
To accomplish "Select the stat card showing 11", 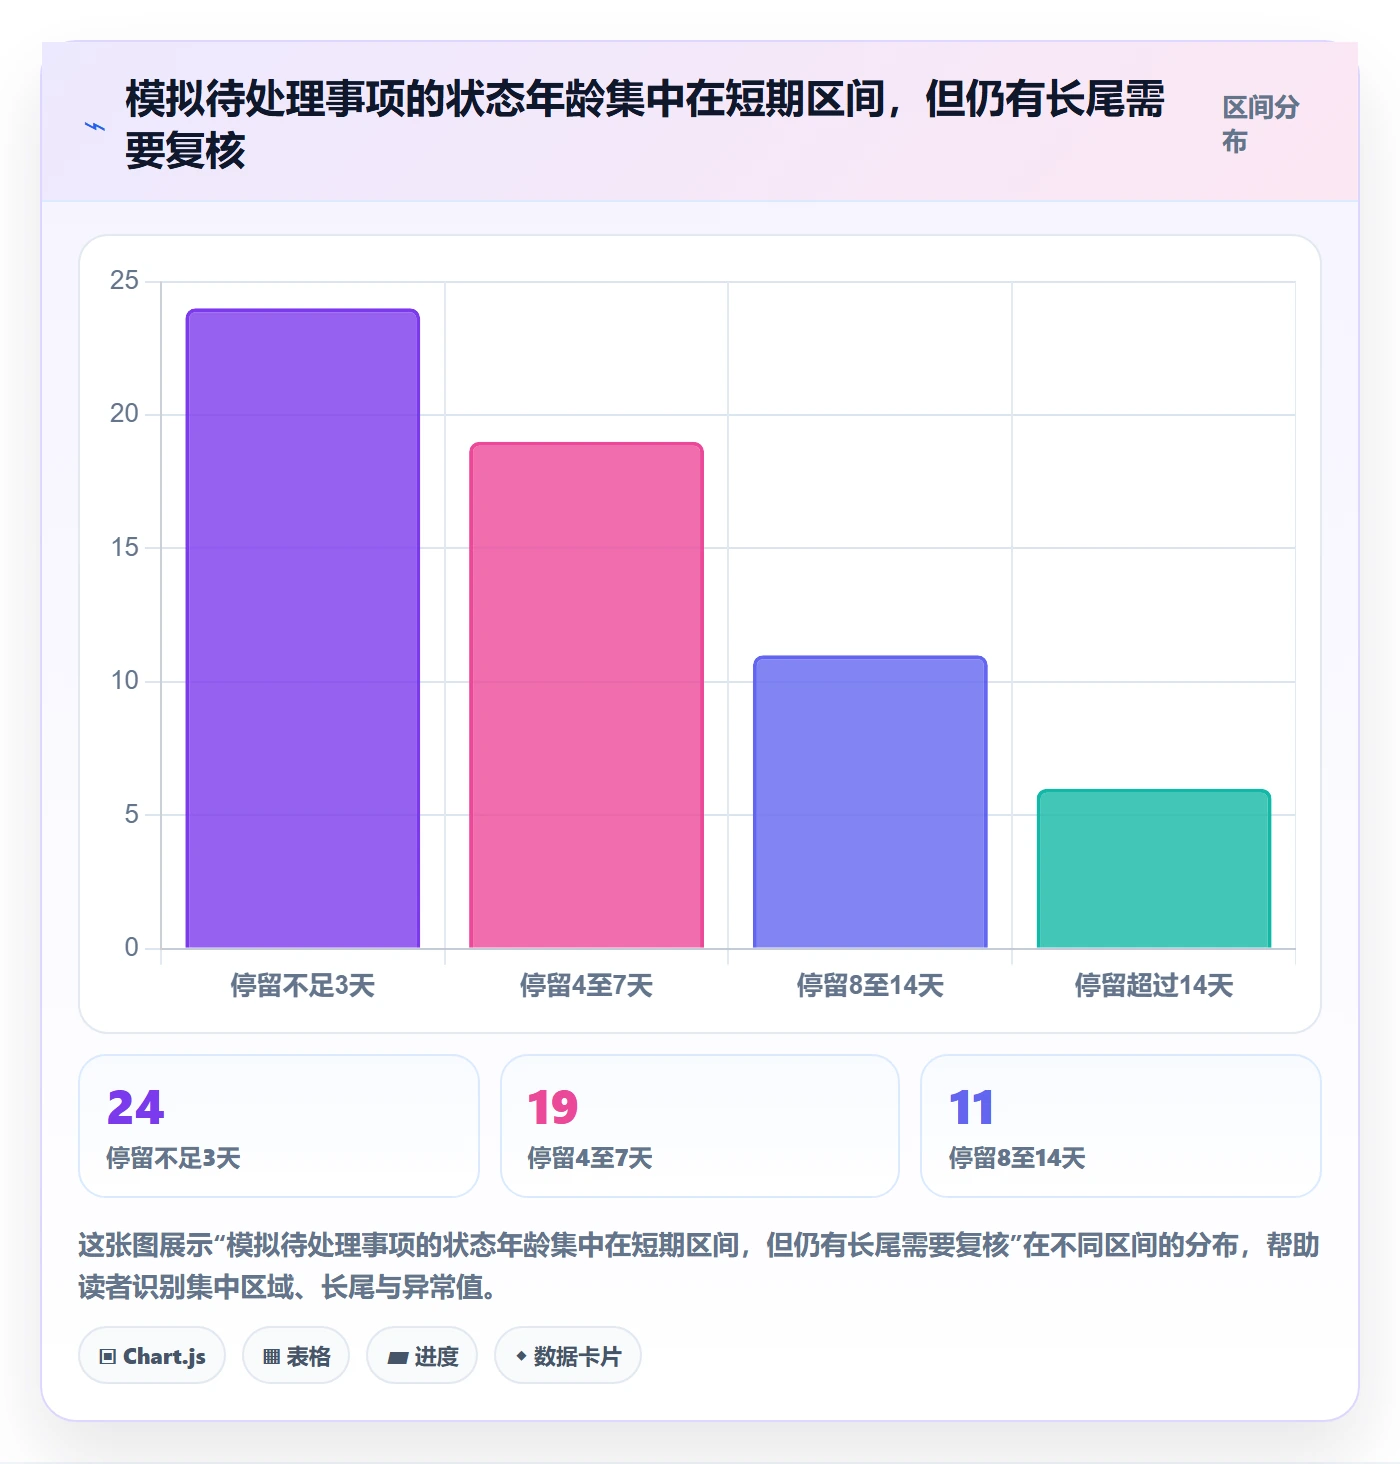I will tap(1121, 1126).
